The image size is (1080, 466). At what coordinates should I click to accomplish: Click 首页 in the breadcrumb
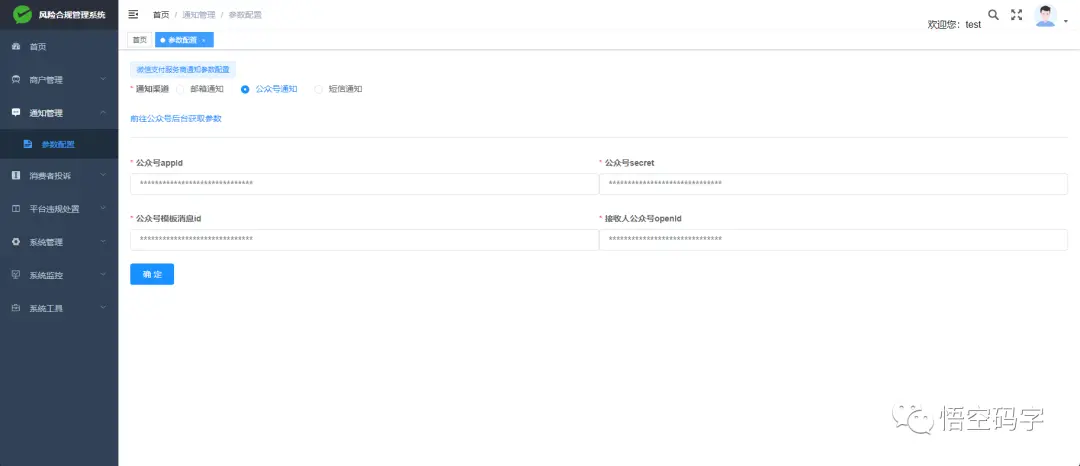click(161, 14)
